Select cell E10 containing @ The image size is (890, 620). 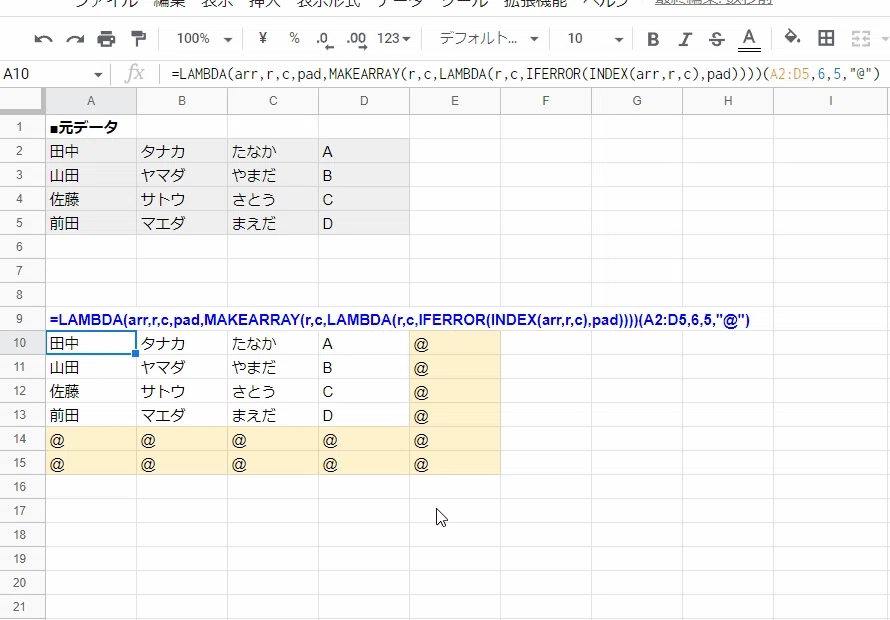pyautogui.click(x=455, y=343)
